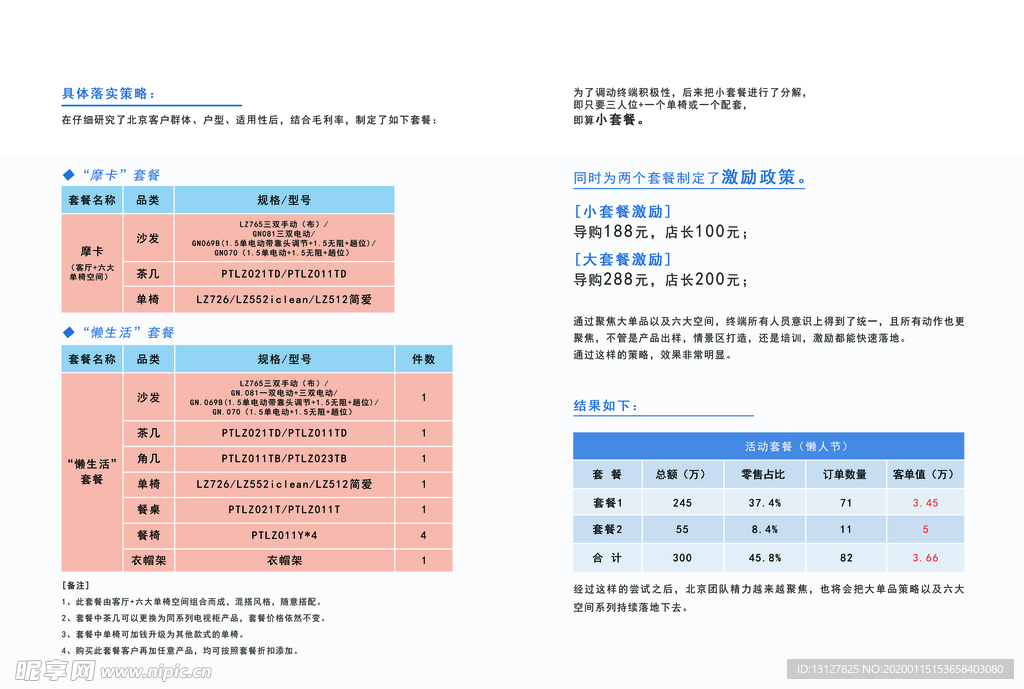Screen dimensions: 1024x689
Task: Click the red "3.66" value
Action: (x=925, y=558)
